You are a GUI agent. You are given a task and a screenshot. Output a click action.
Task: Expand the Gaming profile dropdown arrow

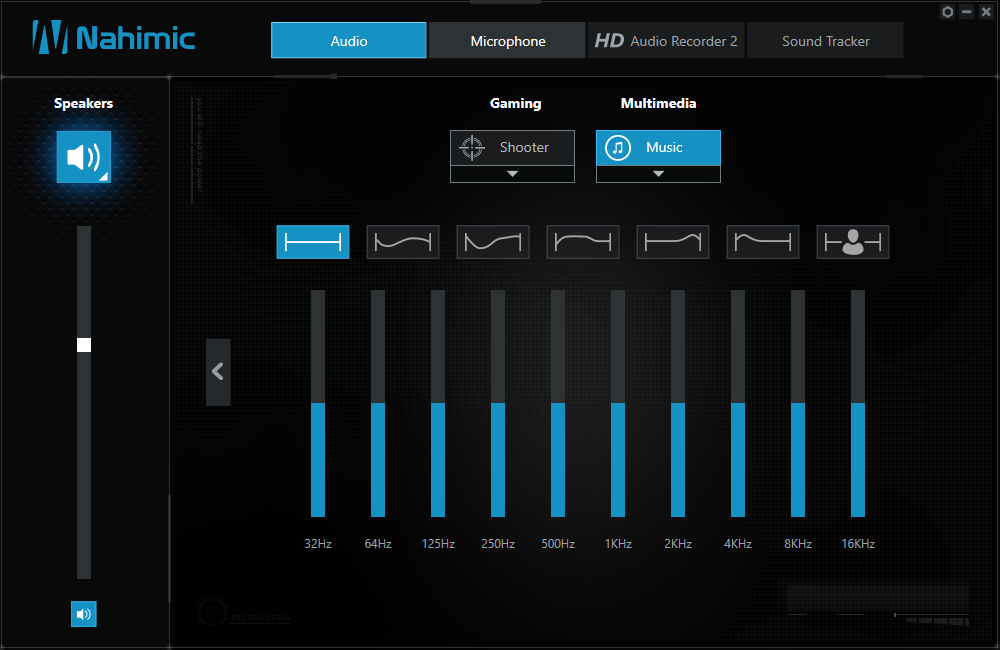(x=512, y=174)
